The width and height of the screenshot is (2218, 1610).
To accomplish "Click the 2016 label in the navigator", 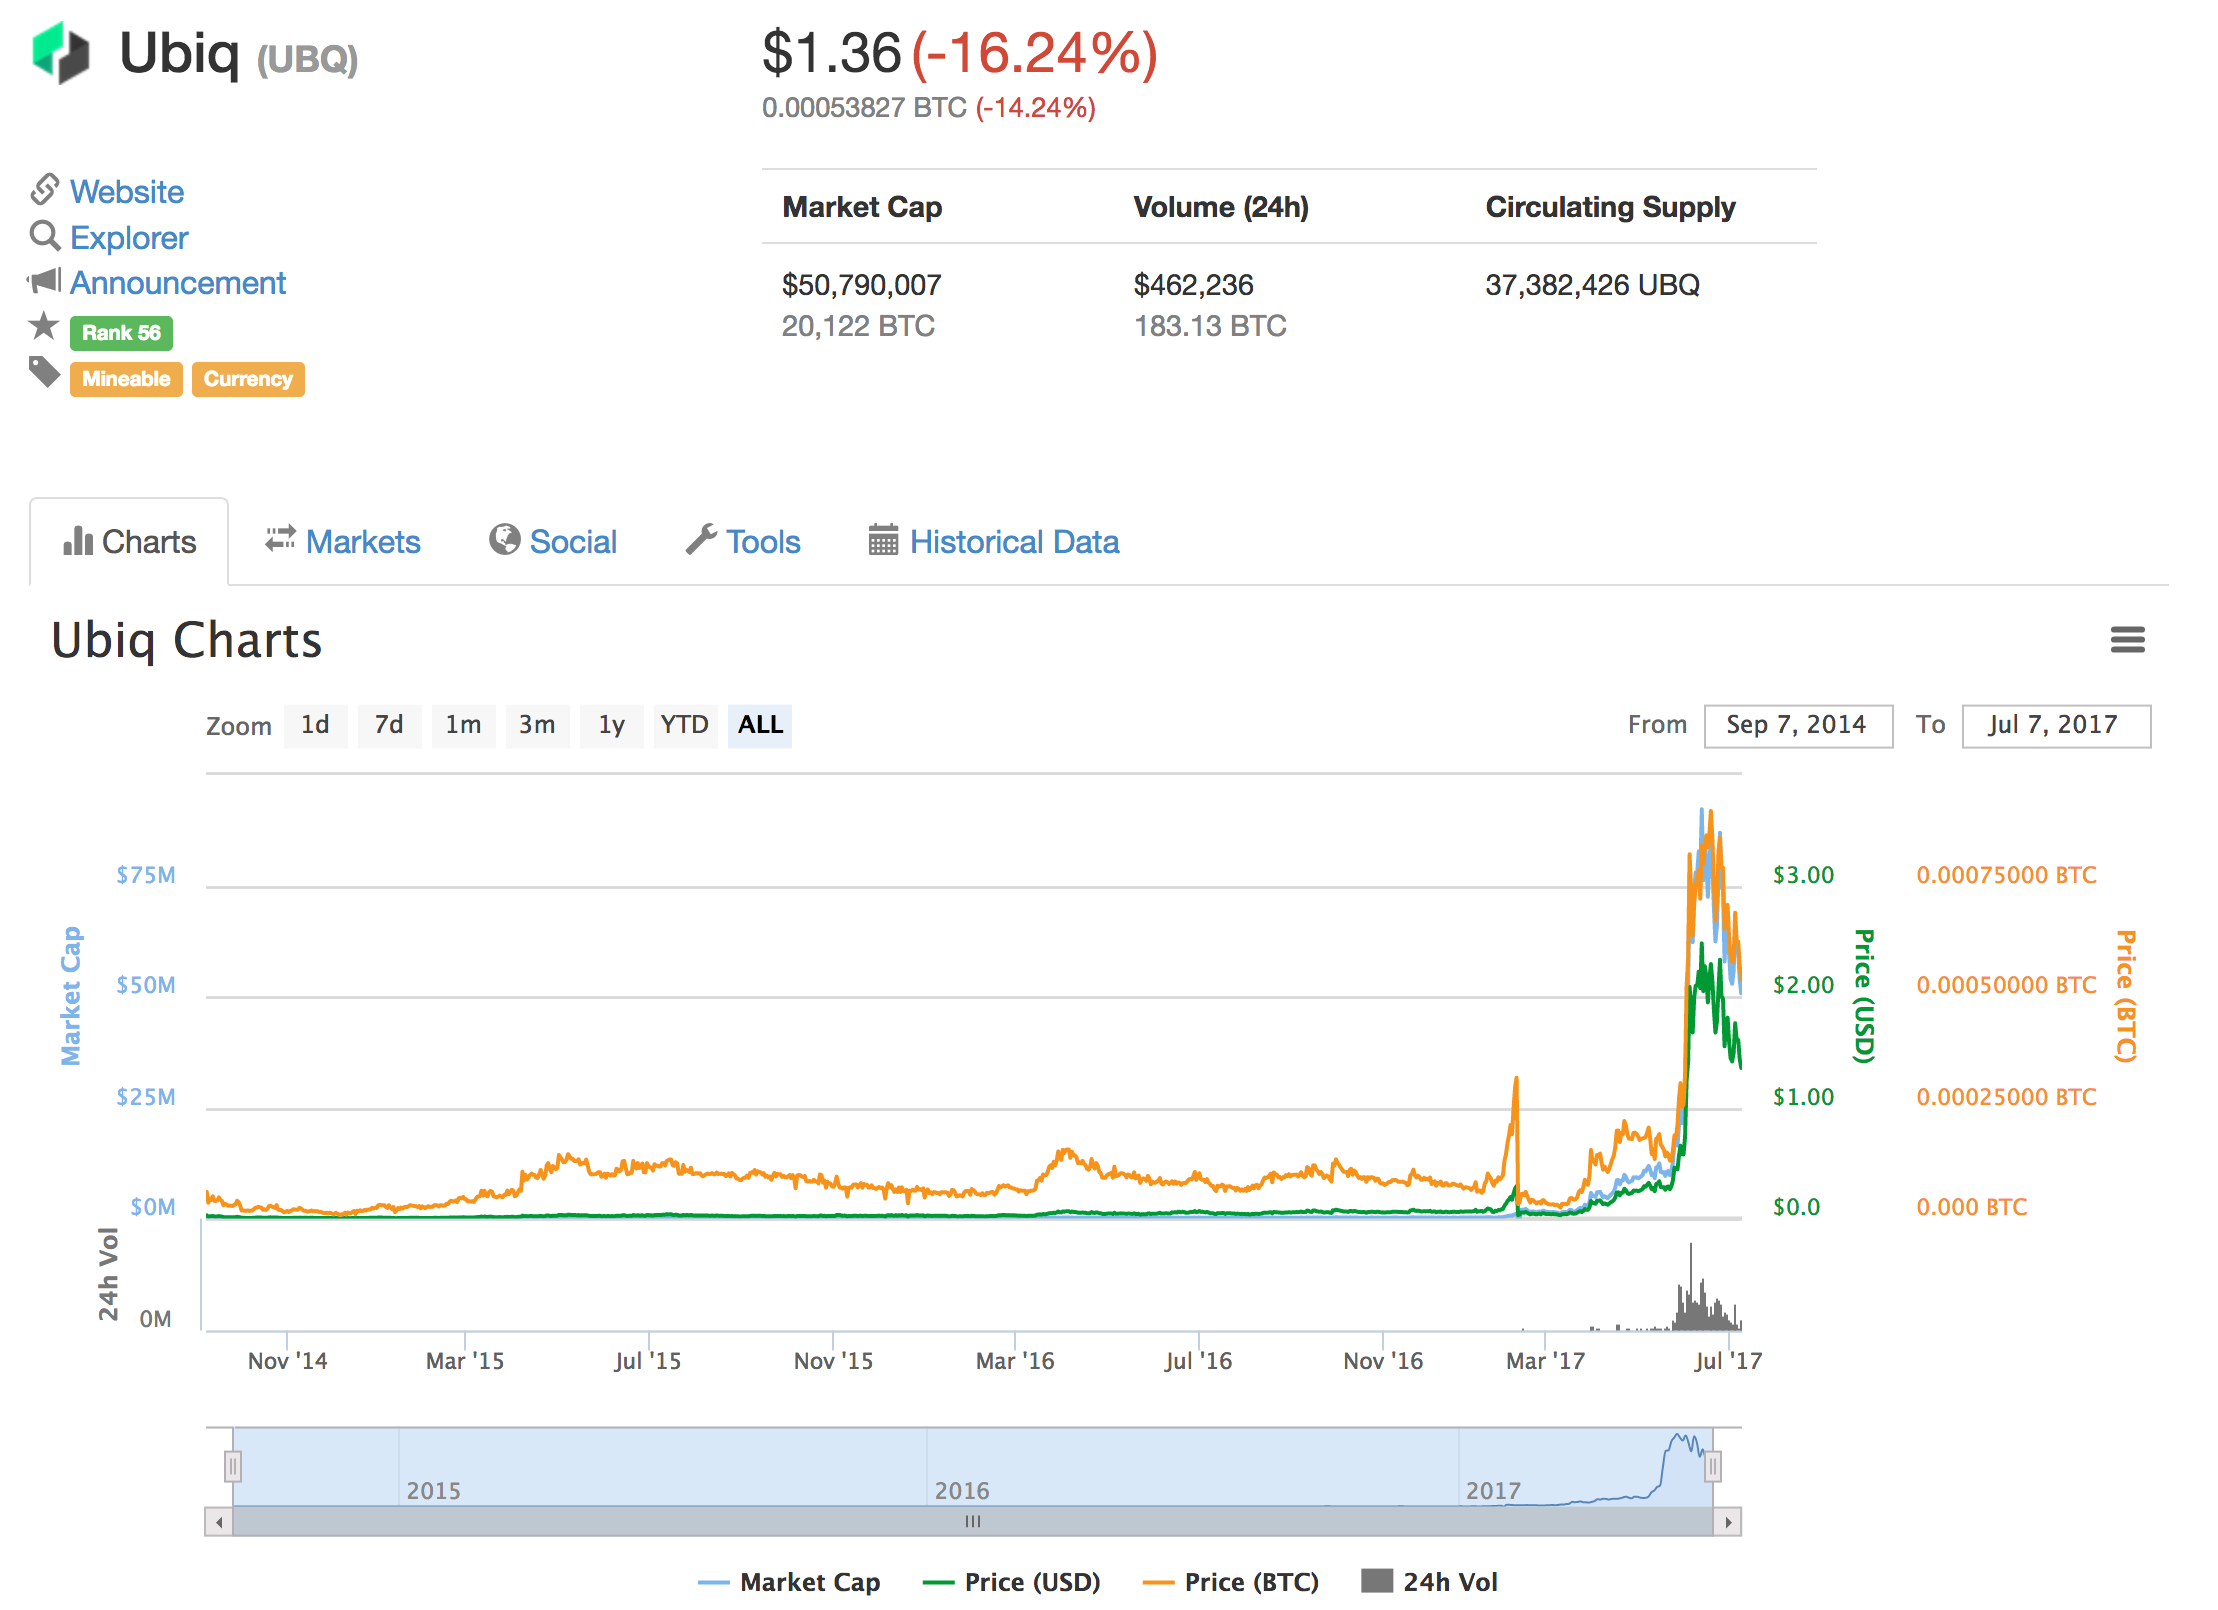I will [962, 1491].
